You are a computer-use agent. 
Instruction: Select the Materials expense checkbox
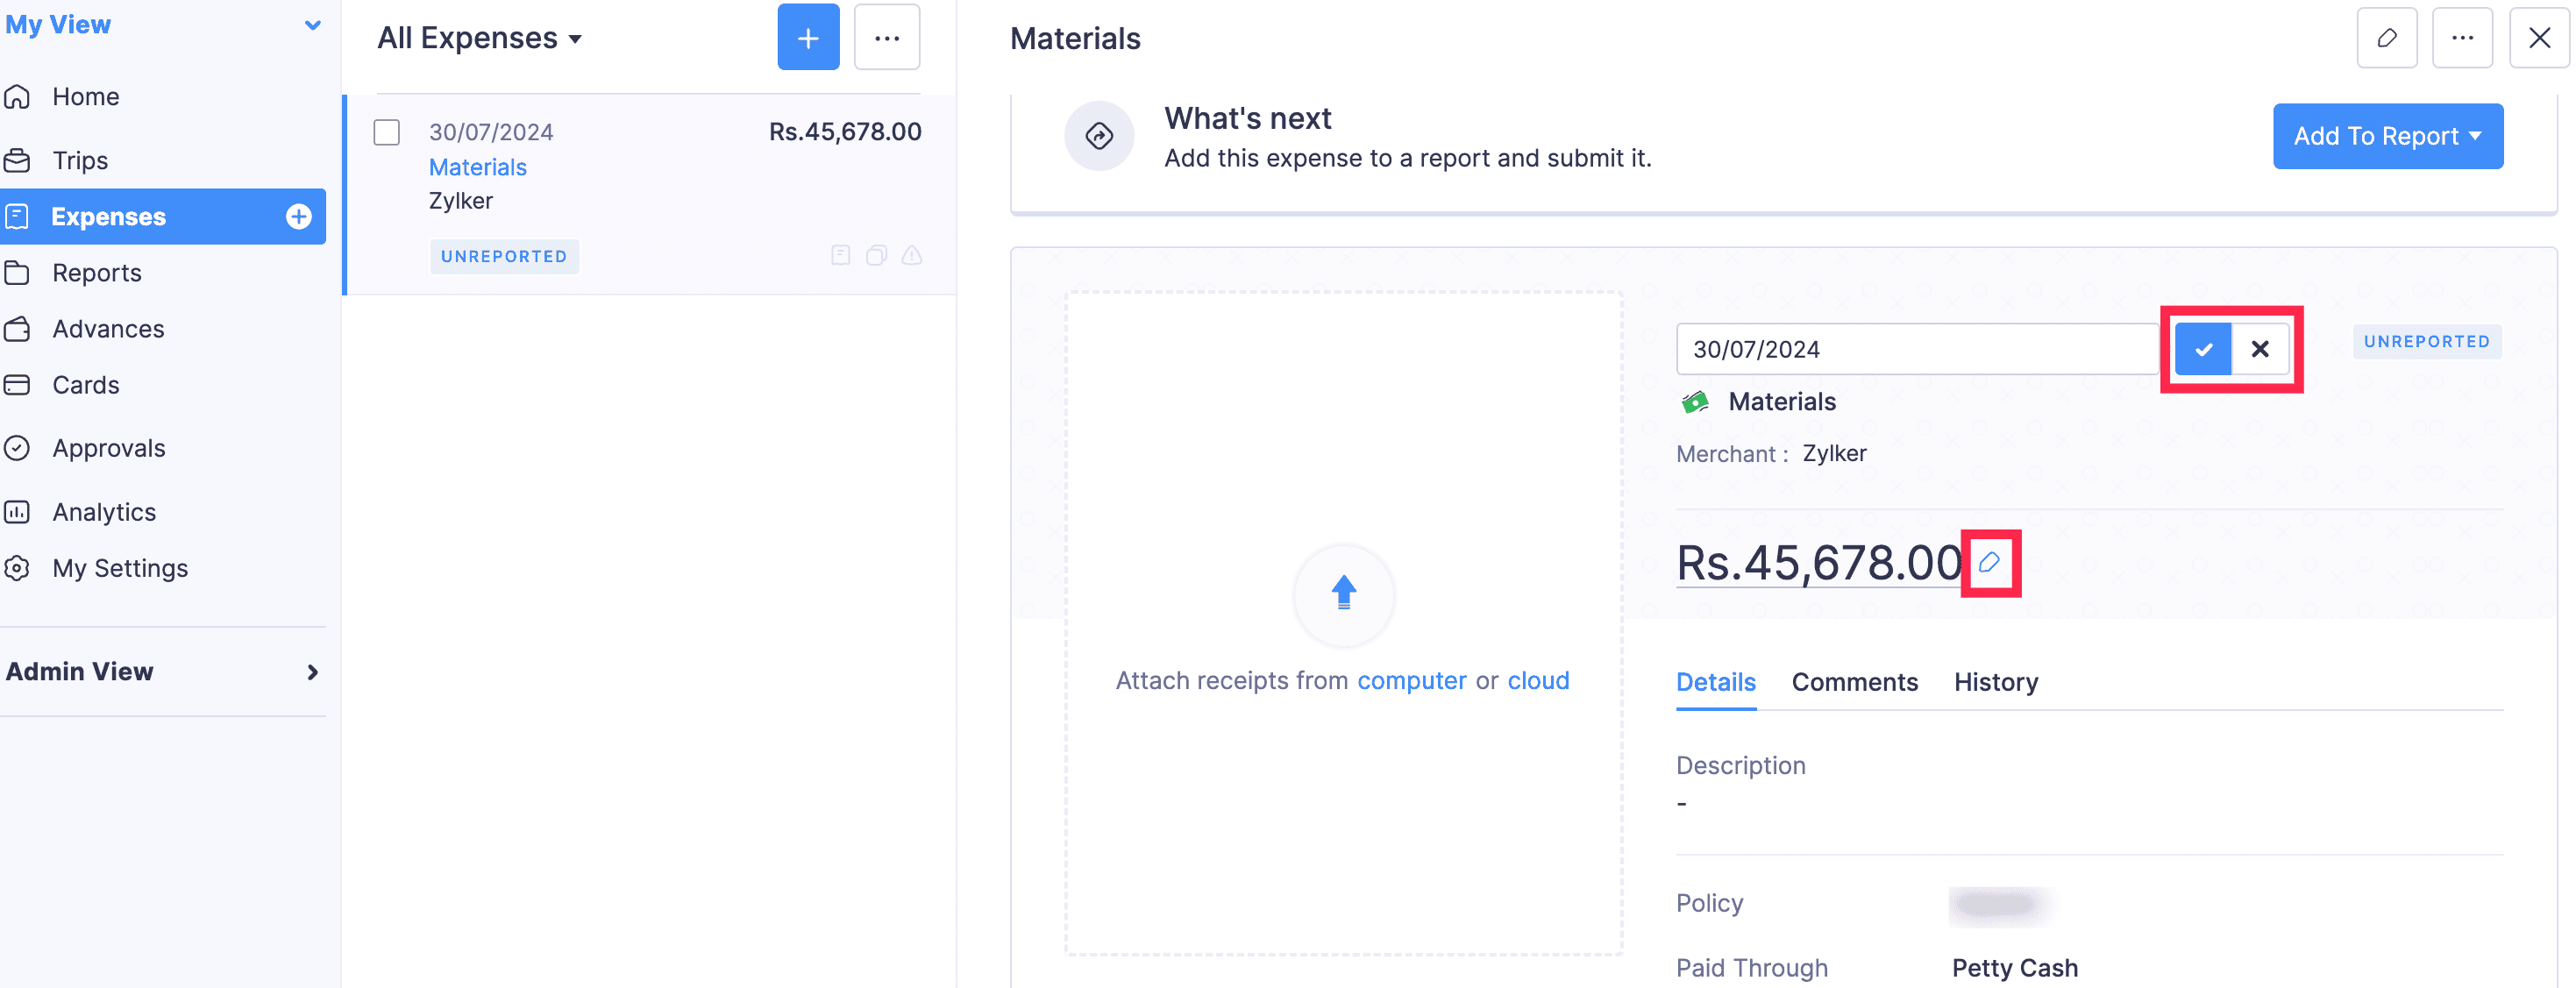point(387,133)
